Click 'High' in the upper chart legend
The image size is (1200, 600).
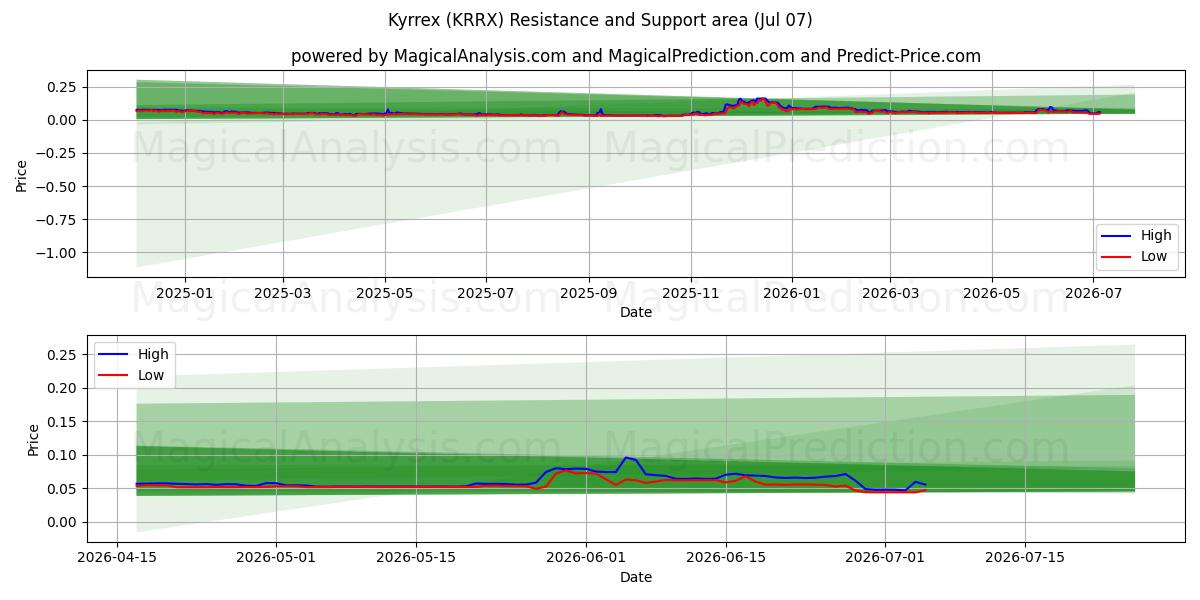(x=1156, y=236)
